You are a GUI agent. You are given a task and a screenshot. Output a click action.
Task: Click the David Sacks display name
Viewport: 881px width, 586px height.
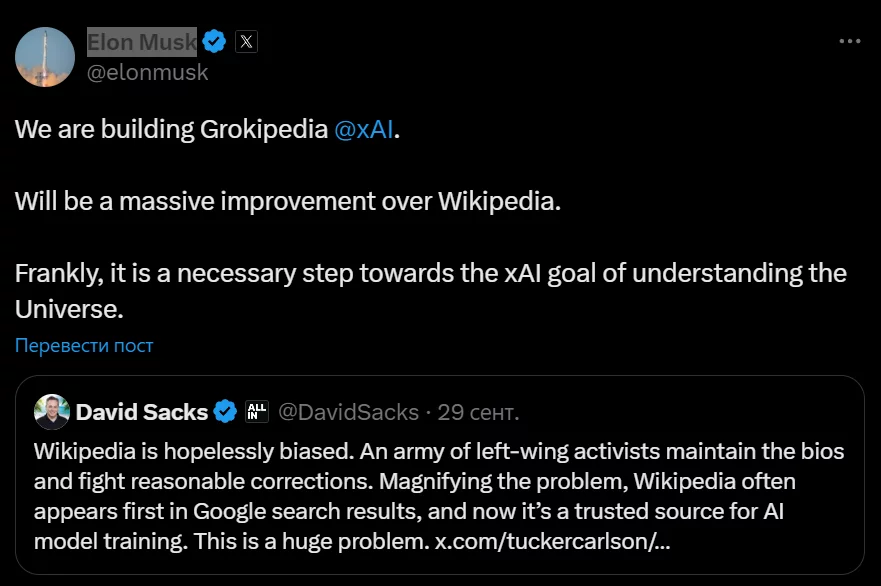click(x=142, y=412)
